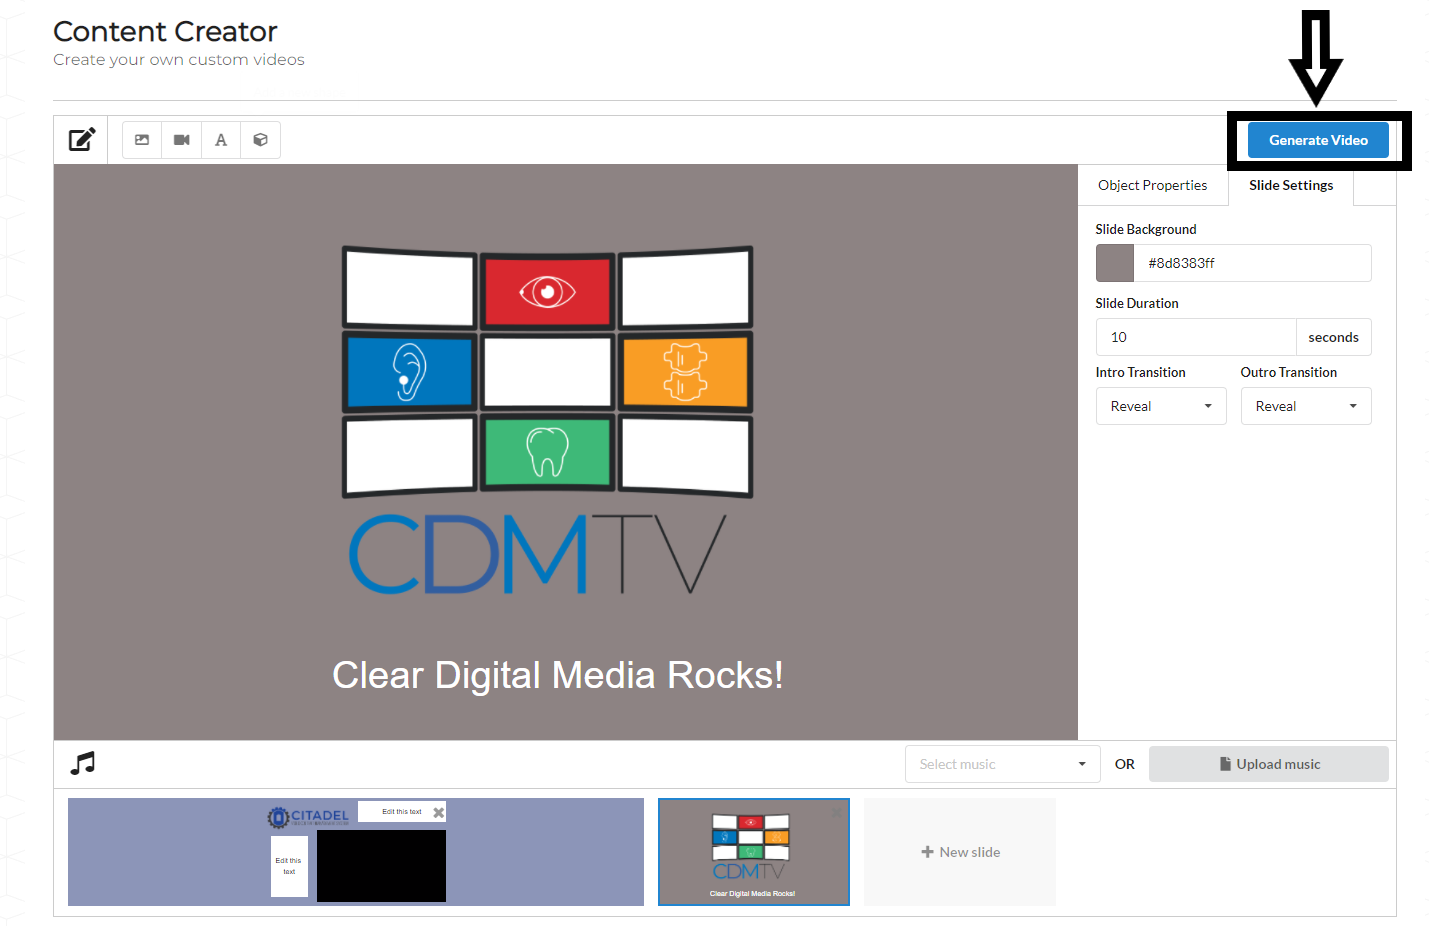This screenshot has height=926, width=1429.
Task: Click the 'Slide Background' label
Action: pos(1145,229)
